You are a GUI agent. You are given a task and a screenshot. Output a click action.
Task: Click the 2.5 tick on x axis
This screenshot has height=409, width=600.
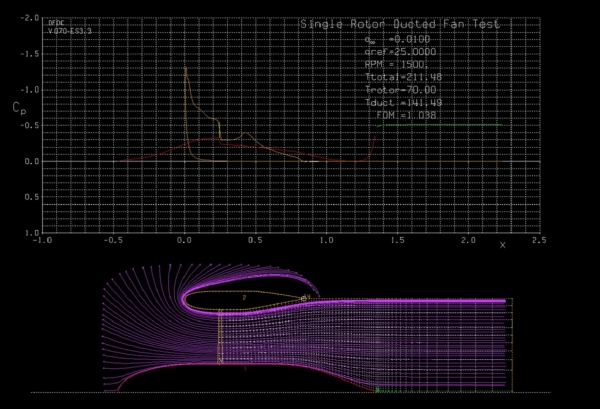(x=539, y=240)
